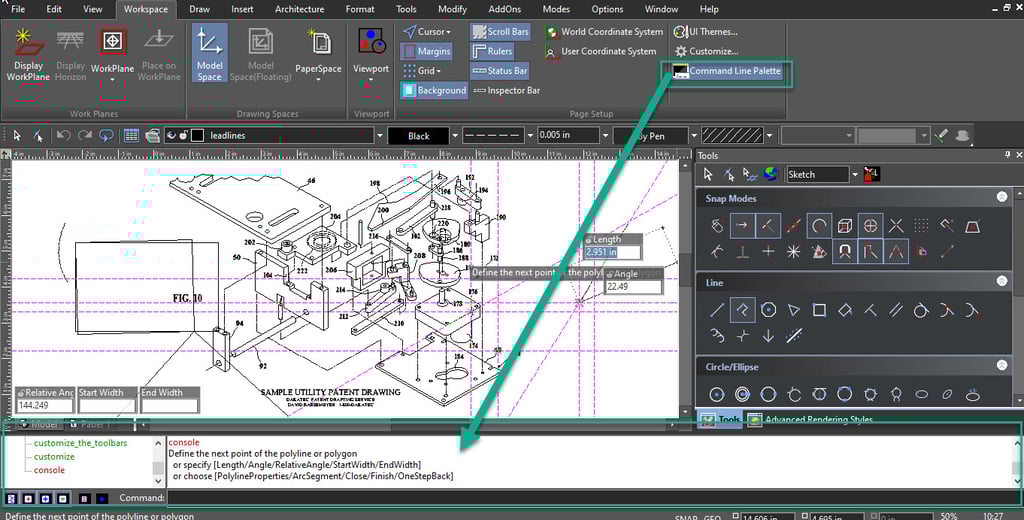
Task: Open the Cursor dropdown
Action: [x=427, y=31]
